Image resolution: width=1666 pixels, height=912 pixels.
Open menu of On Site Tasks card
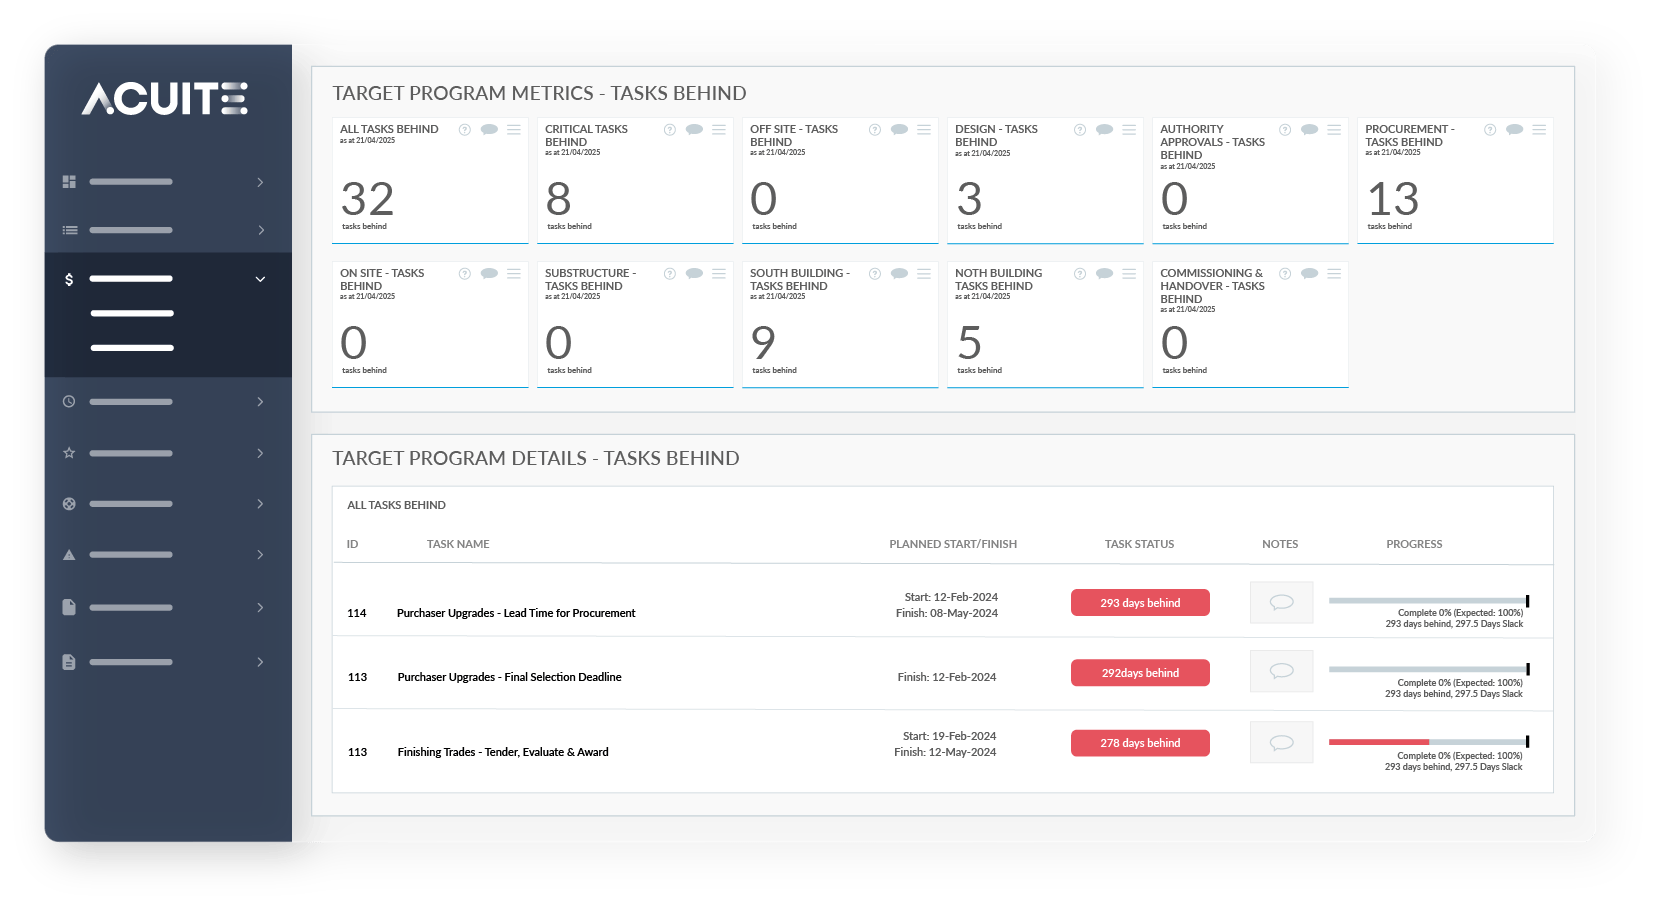coord(514,274)
